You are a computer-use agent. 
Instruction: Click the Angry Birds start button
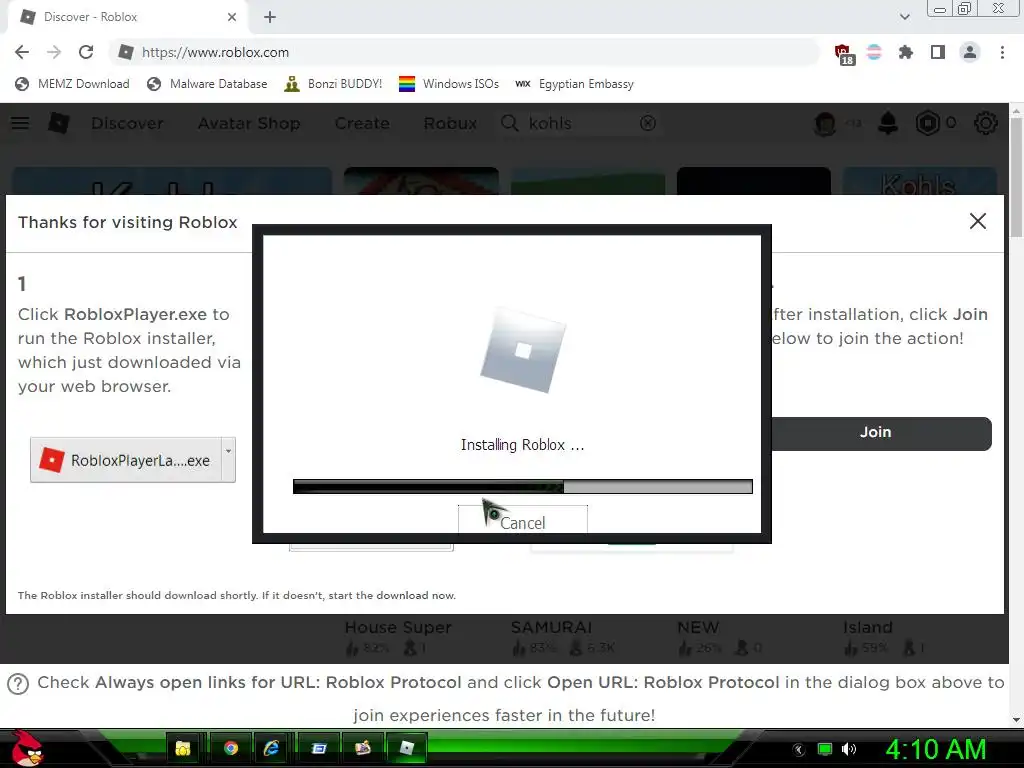point(26,748)
